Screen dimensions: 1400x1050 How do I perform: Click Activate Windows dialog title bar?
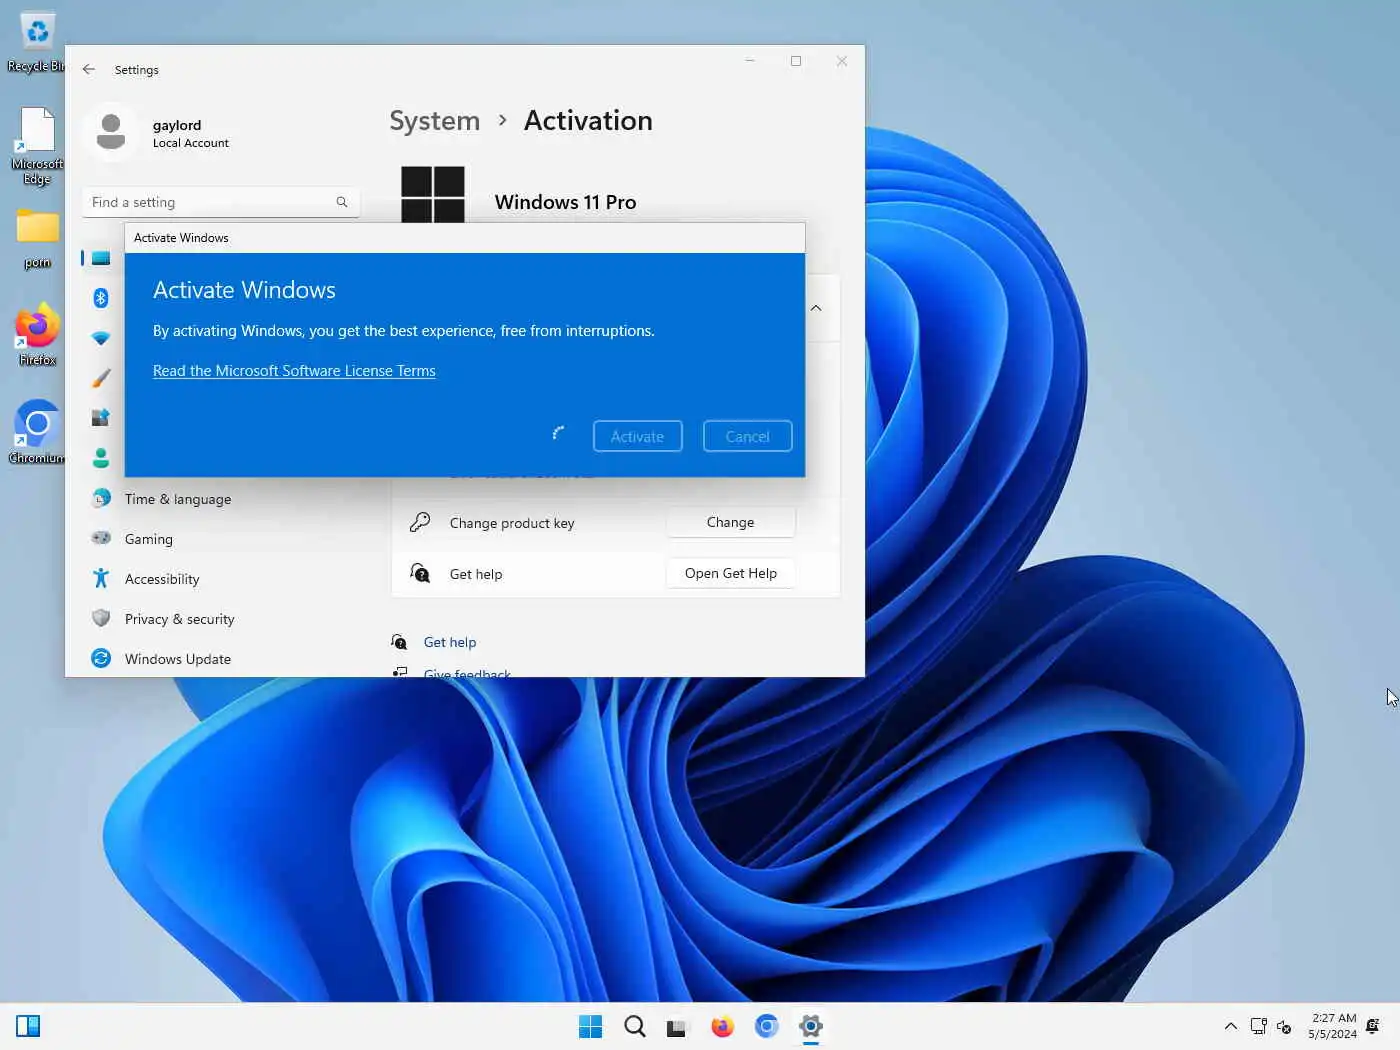(465, 238)
